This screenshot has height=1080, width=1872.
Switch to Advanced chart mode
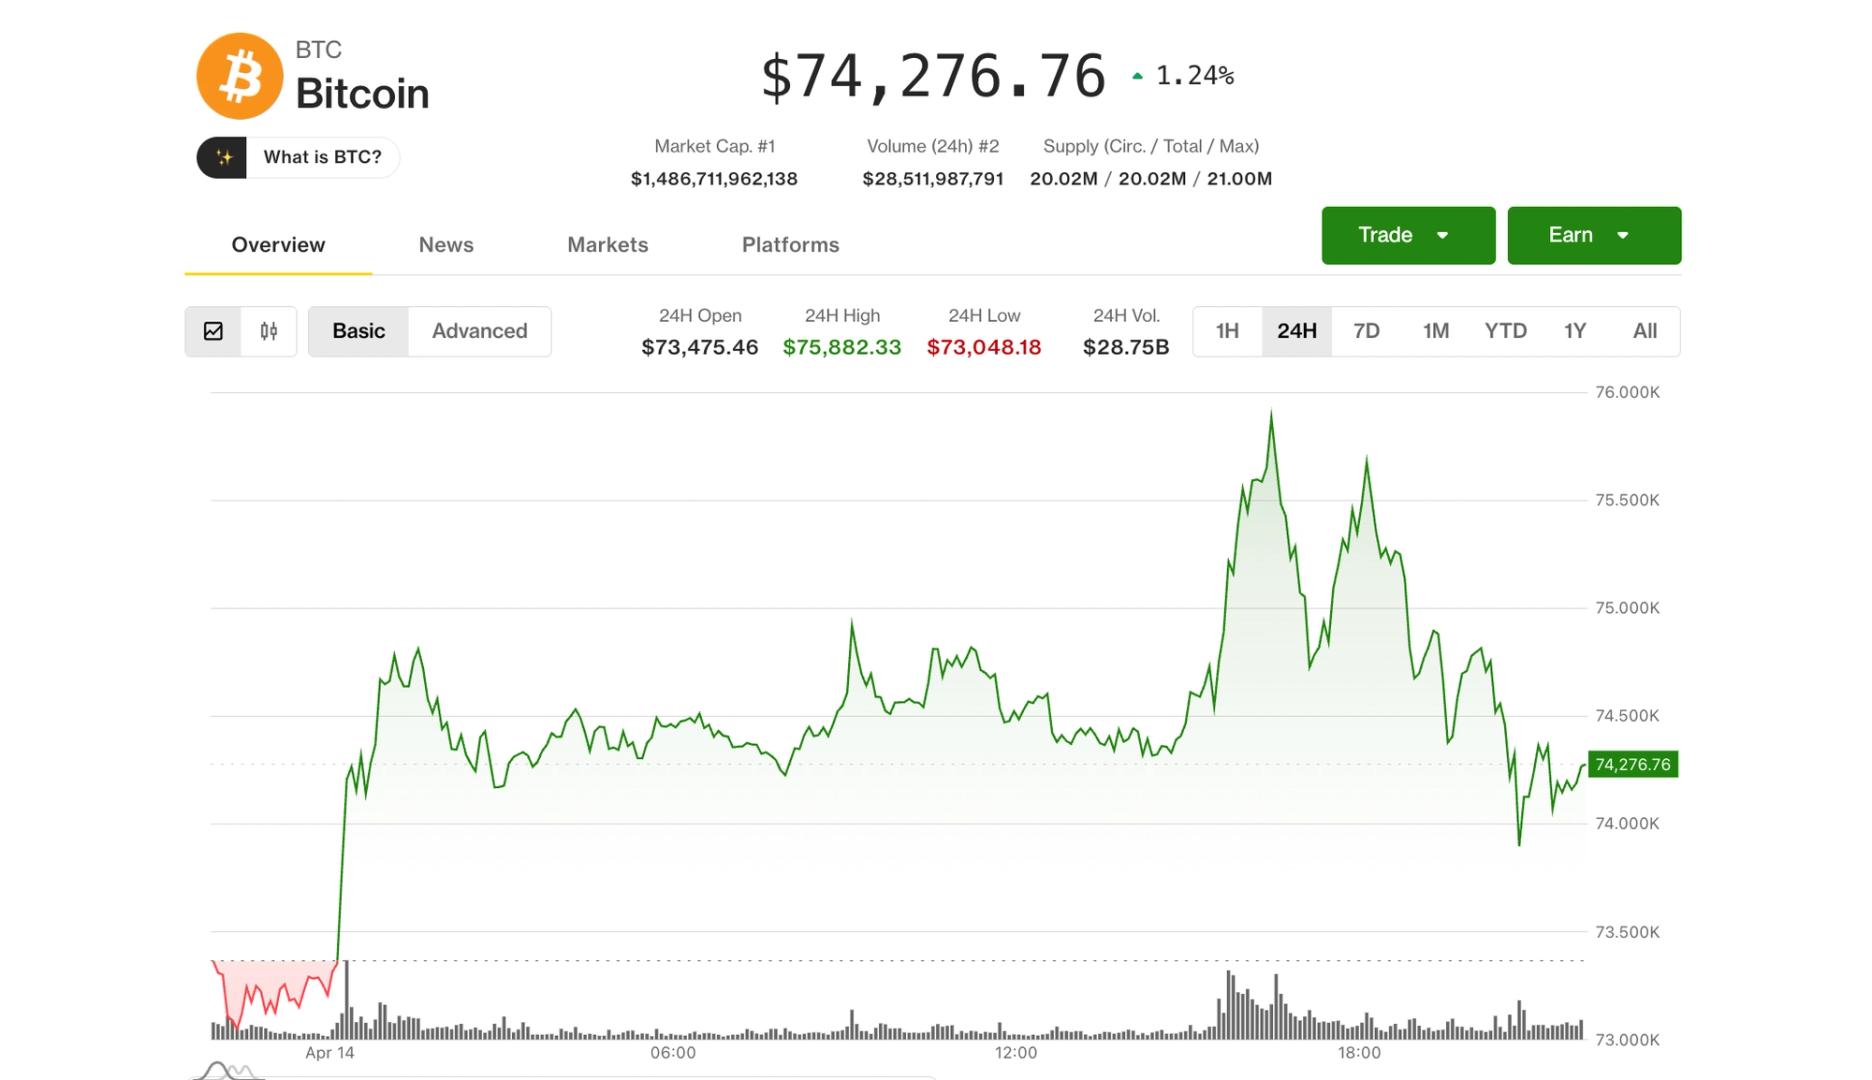(x=480, y=331)
